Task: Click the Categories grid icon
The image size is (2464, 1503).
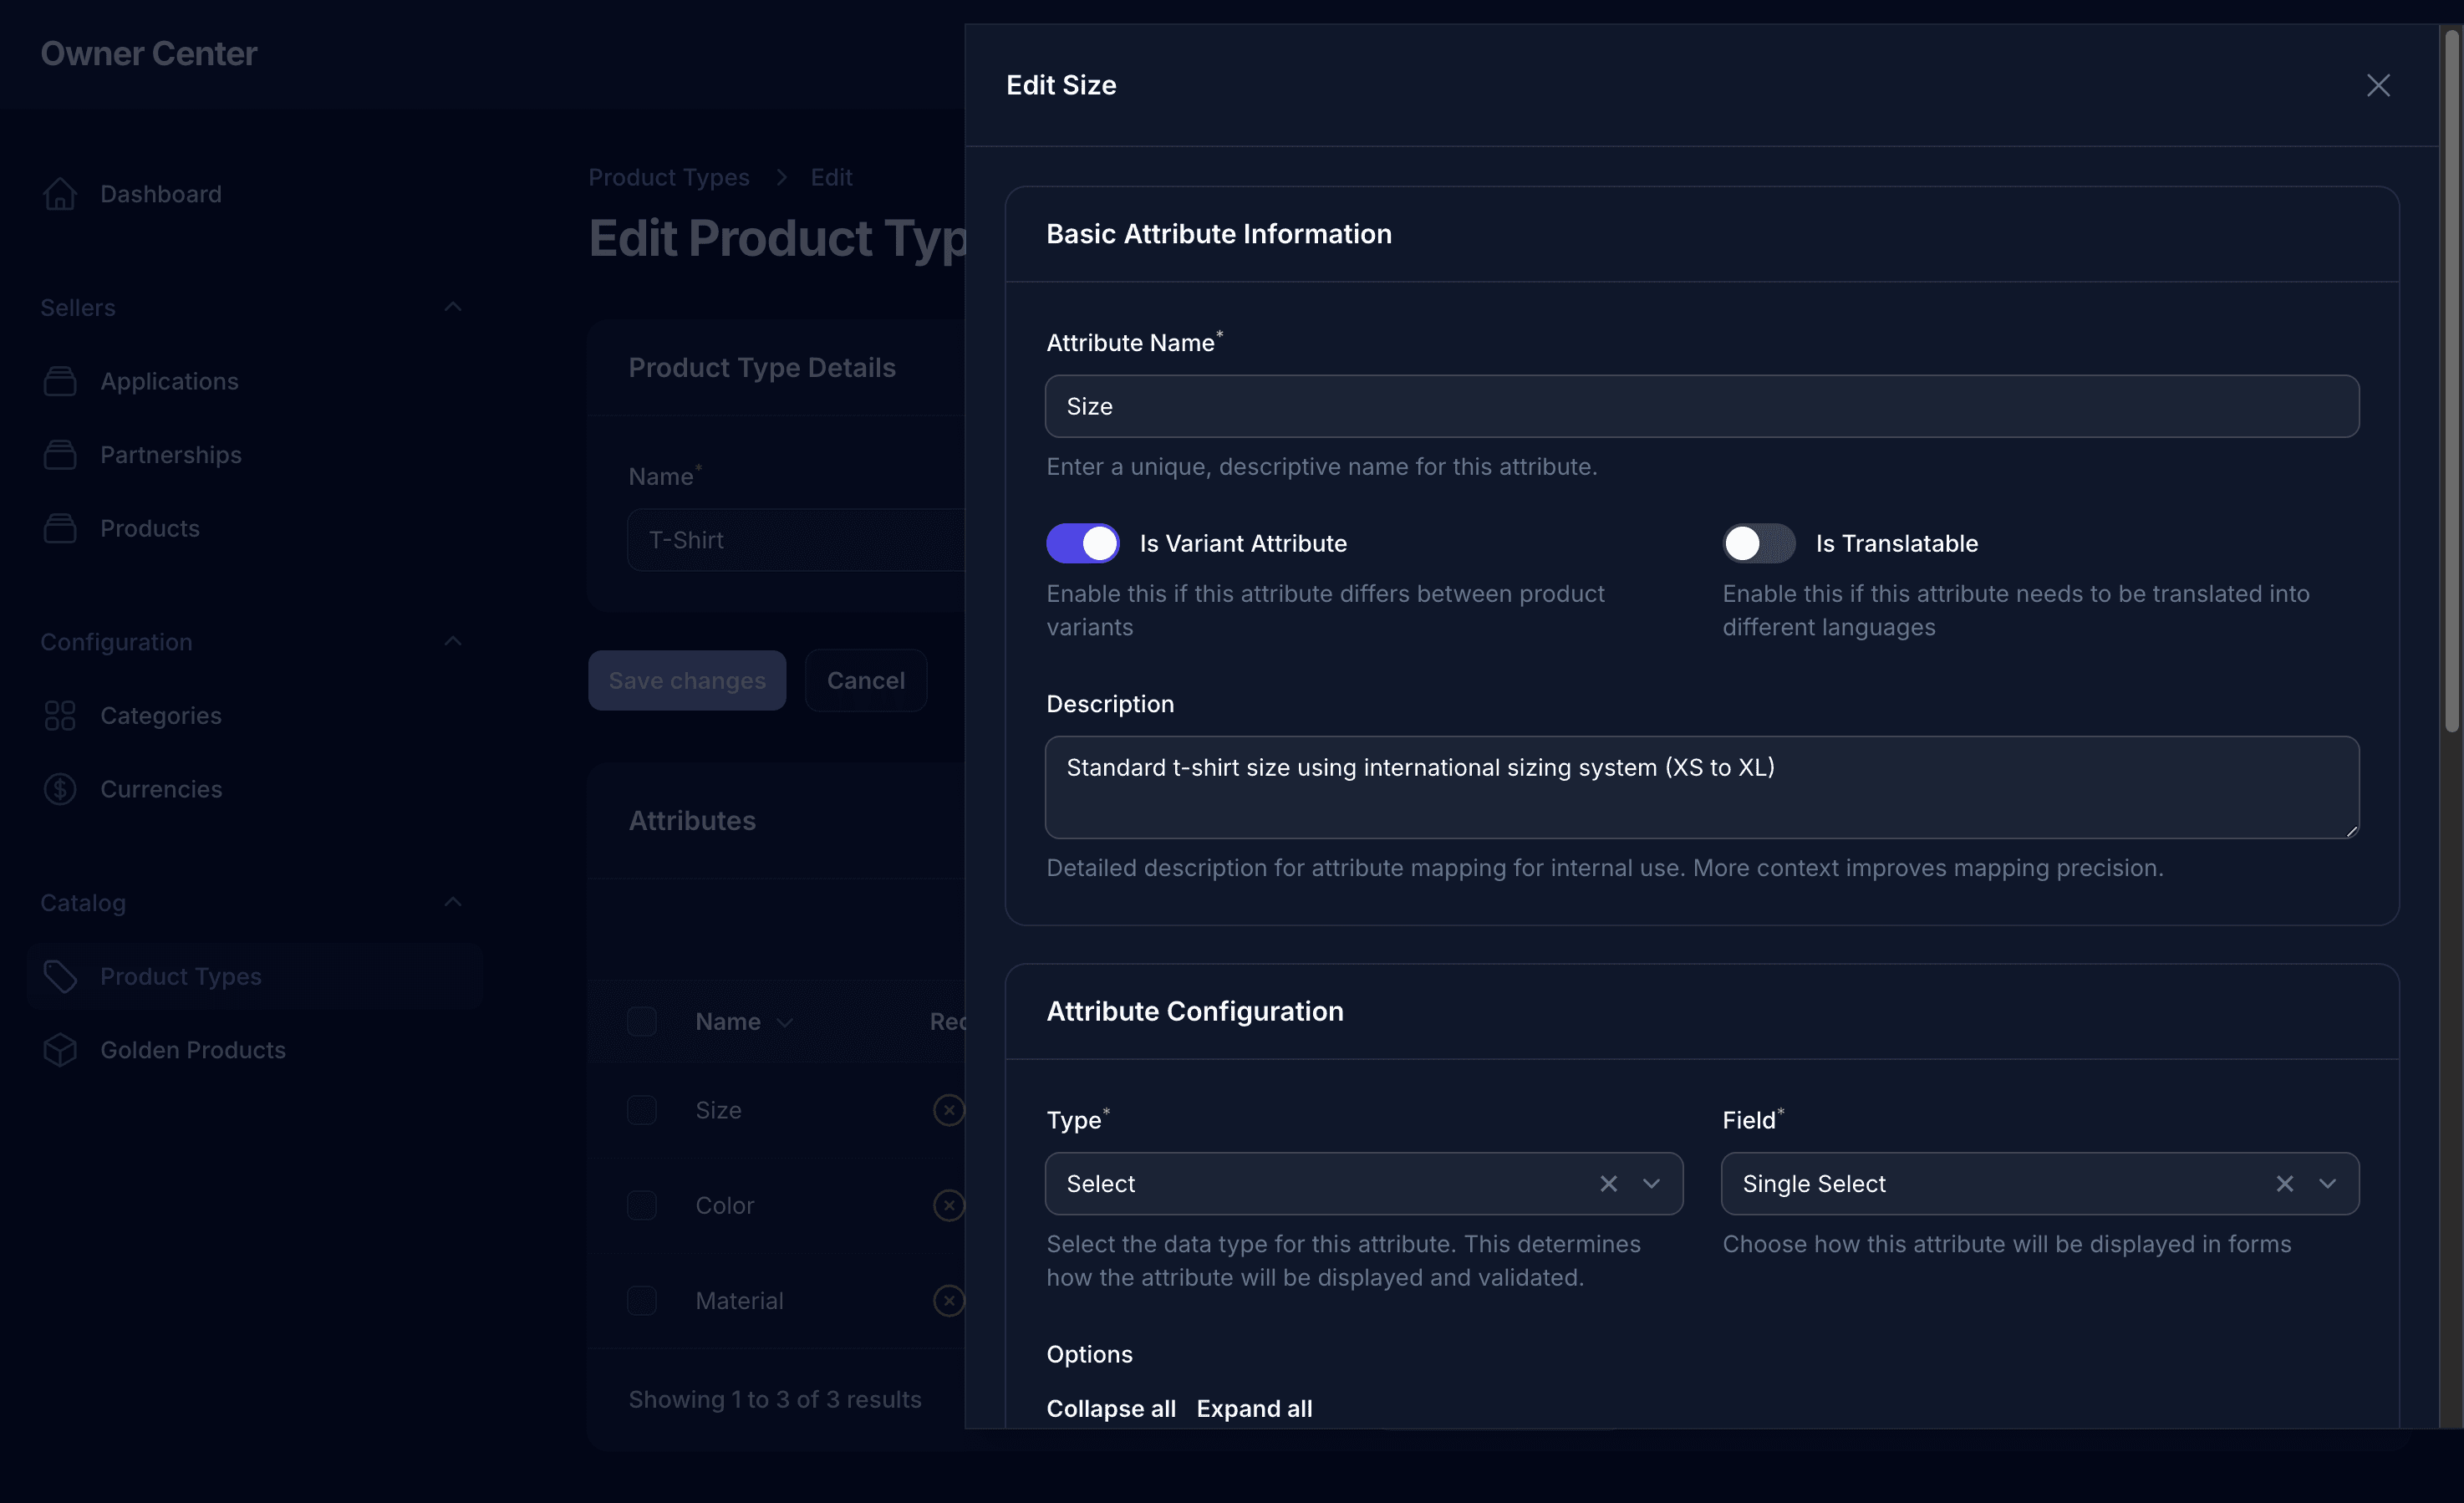Action: (x=60, y=716)
